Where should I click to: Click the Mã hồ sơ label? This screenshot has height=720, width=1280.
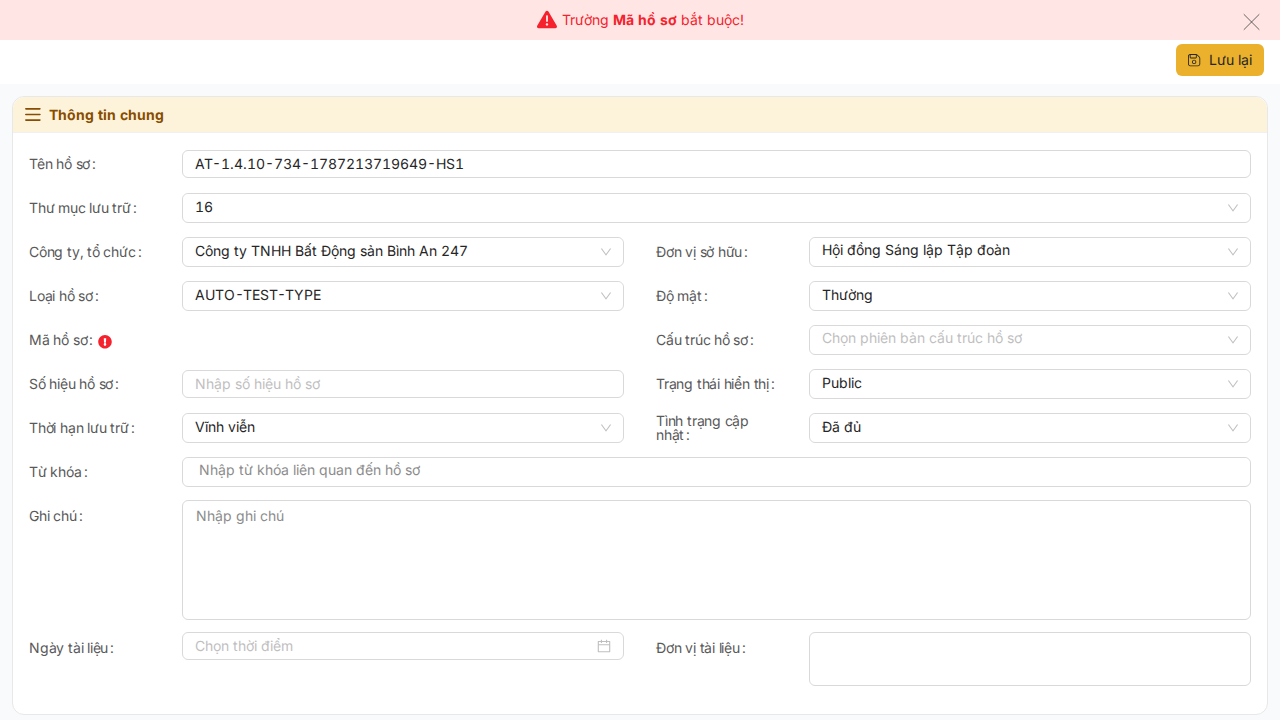coord(61,340)
